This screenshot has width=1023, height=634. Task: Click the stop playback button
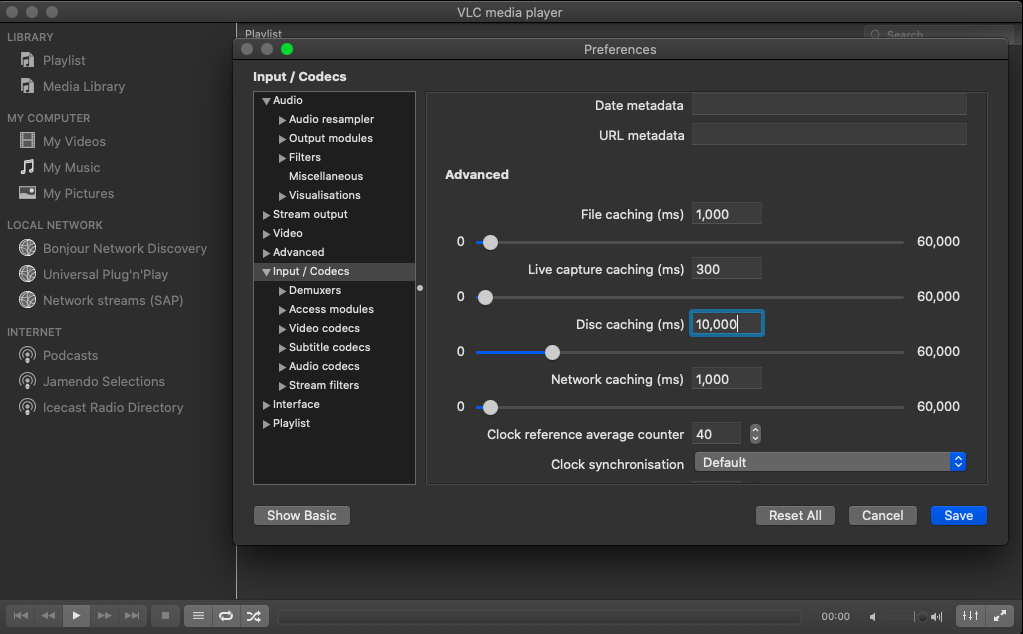165,616
